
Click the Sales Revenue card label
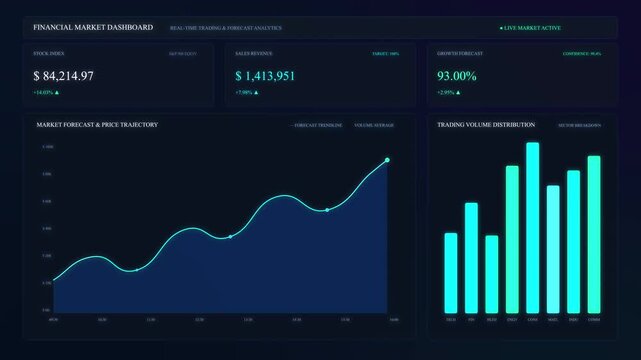pos(253,54)
